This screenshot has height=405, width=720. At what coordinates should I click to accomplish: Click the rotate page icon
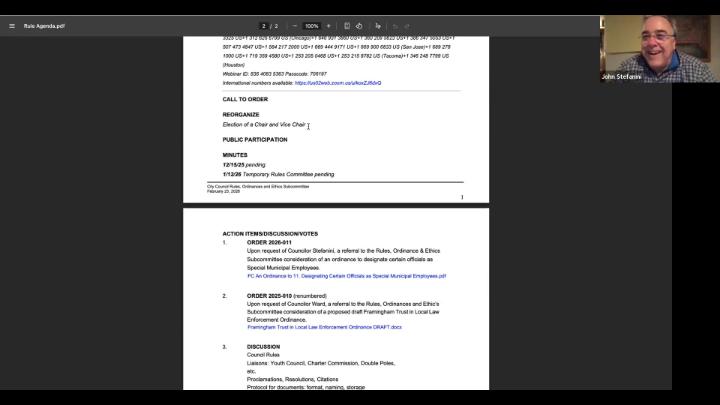click(359, 26)
